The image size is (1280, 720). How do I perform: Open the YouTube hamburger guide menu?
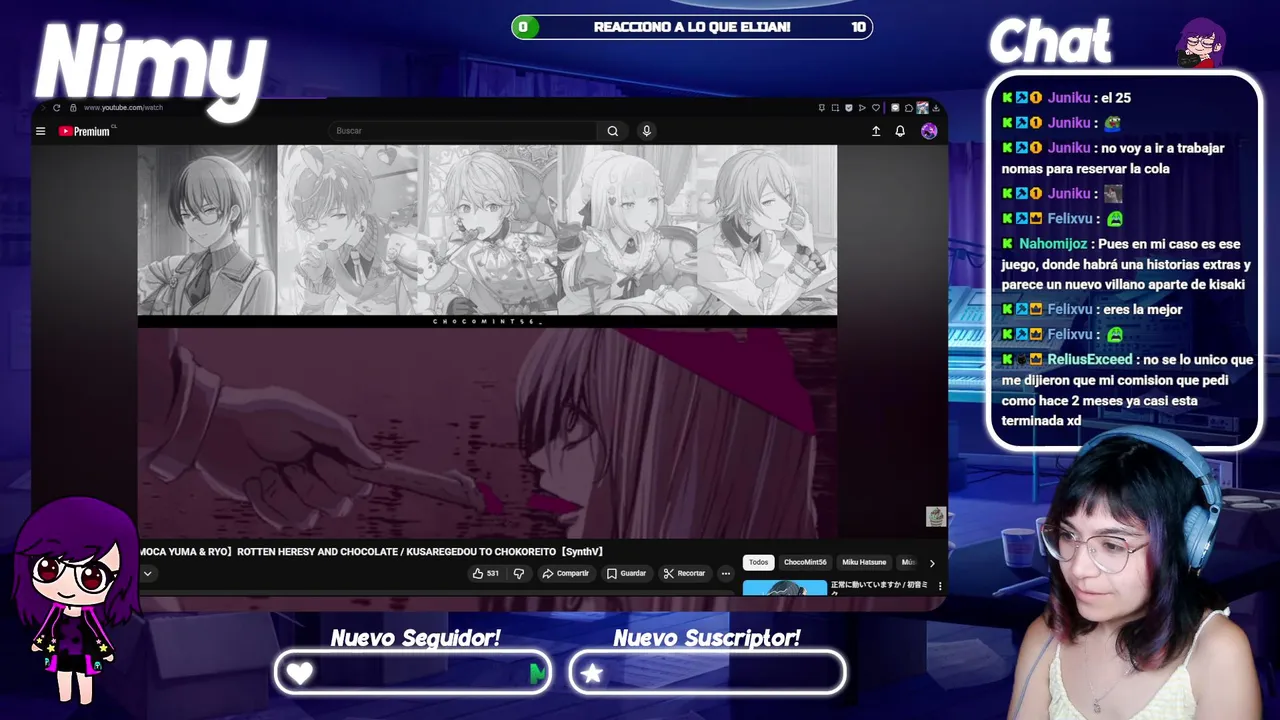click(x=40, y=131)
